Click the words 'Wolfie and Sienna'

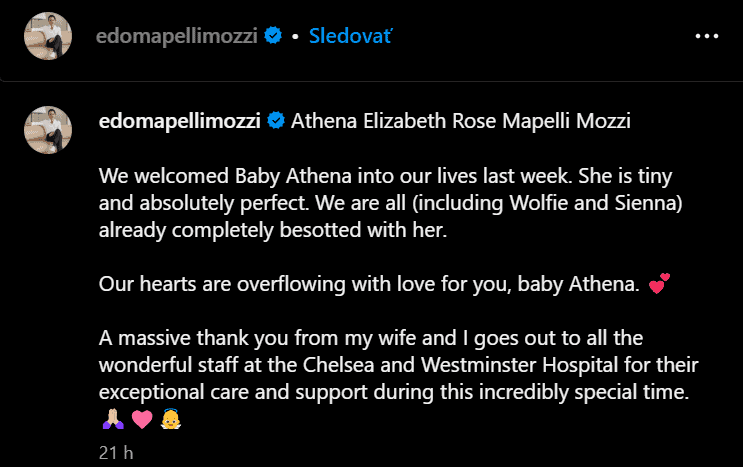[x=593, y=203]
